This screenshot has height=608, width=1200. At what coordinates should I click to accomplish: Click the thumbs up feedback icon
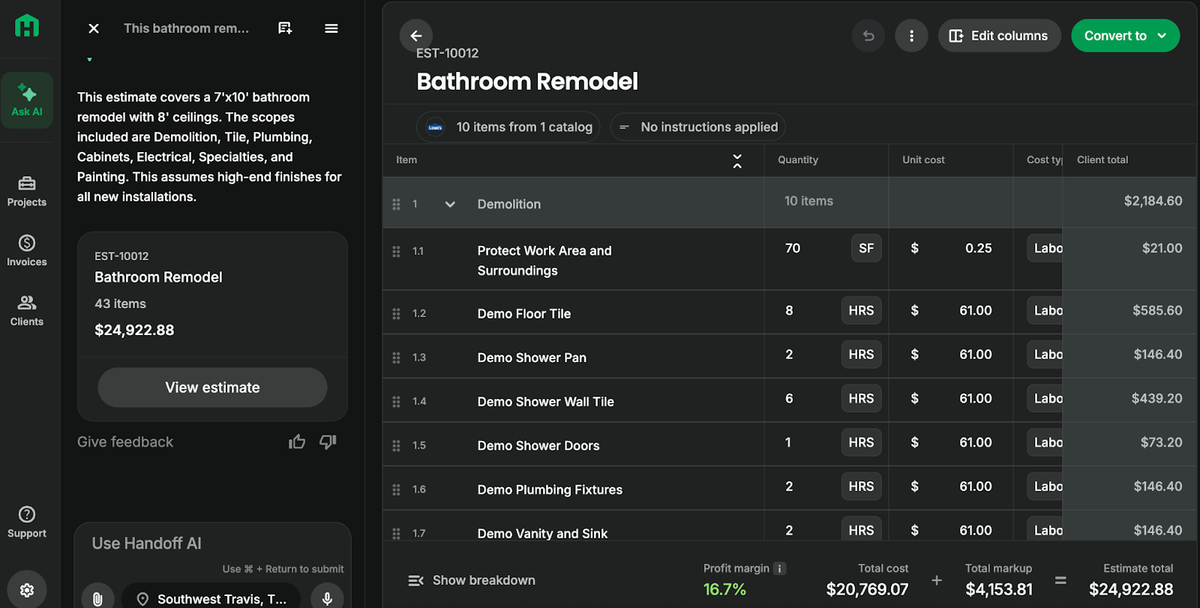tap(297, 441)
